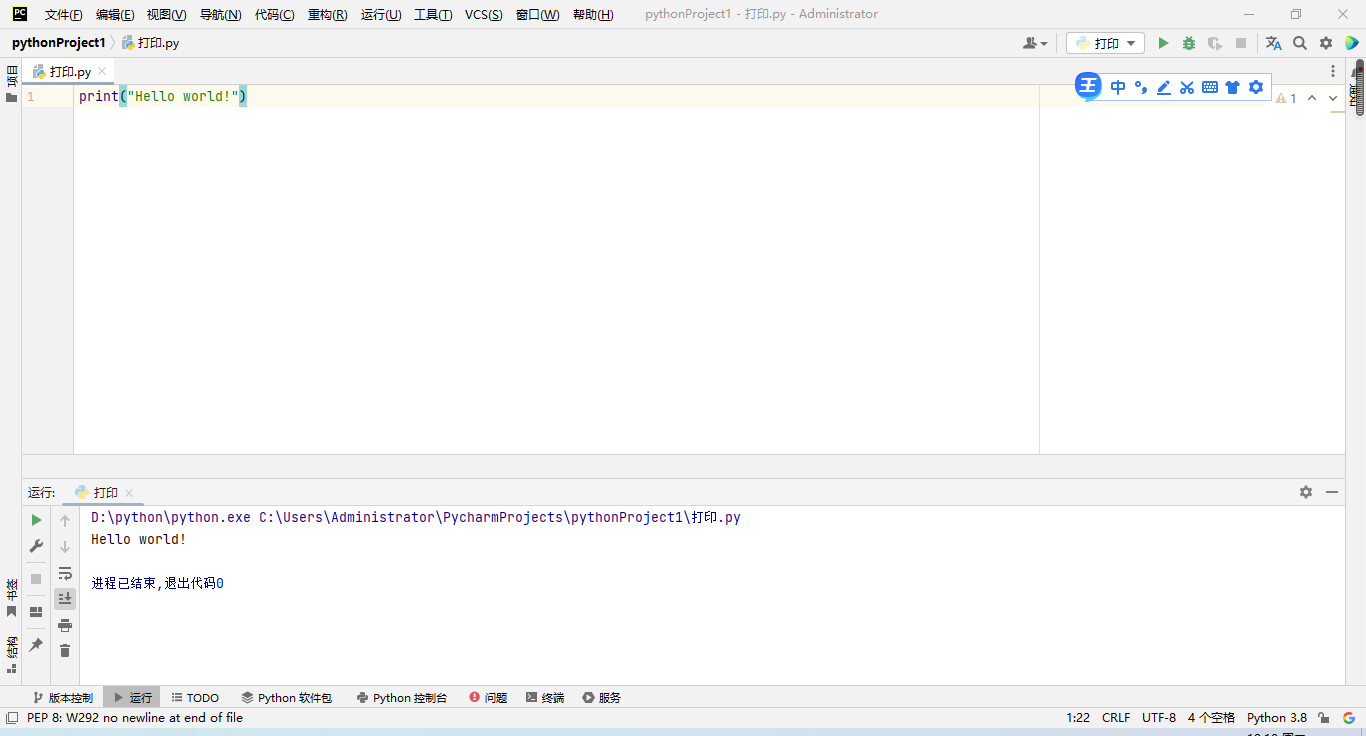Click the pen handwriting icon on input bar

tap(1164, 87)
